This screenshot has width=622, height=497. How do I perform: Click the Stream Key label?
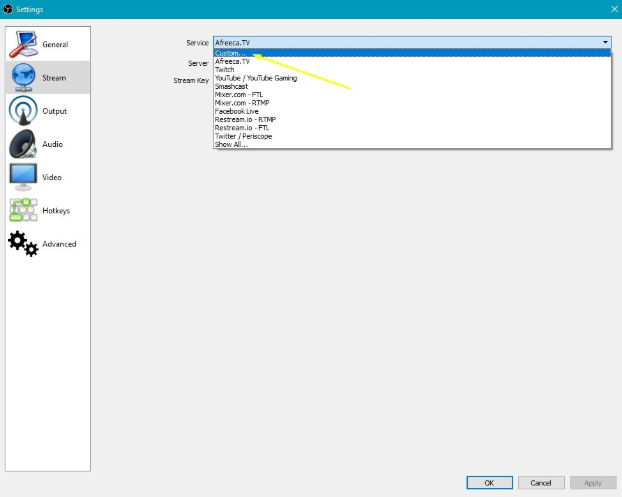191,81
